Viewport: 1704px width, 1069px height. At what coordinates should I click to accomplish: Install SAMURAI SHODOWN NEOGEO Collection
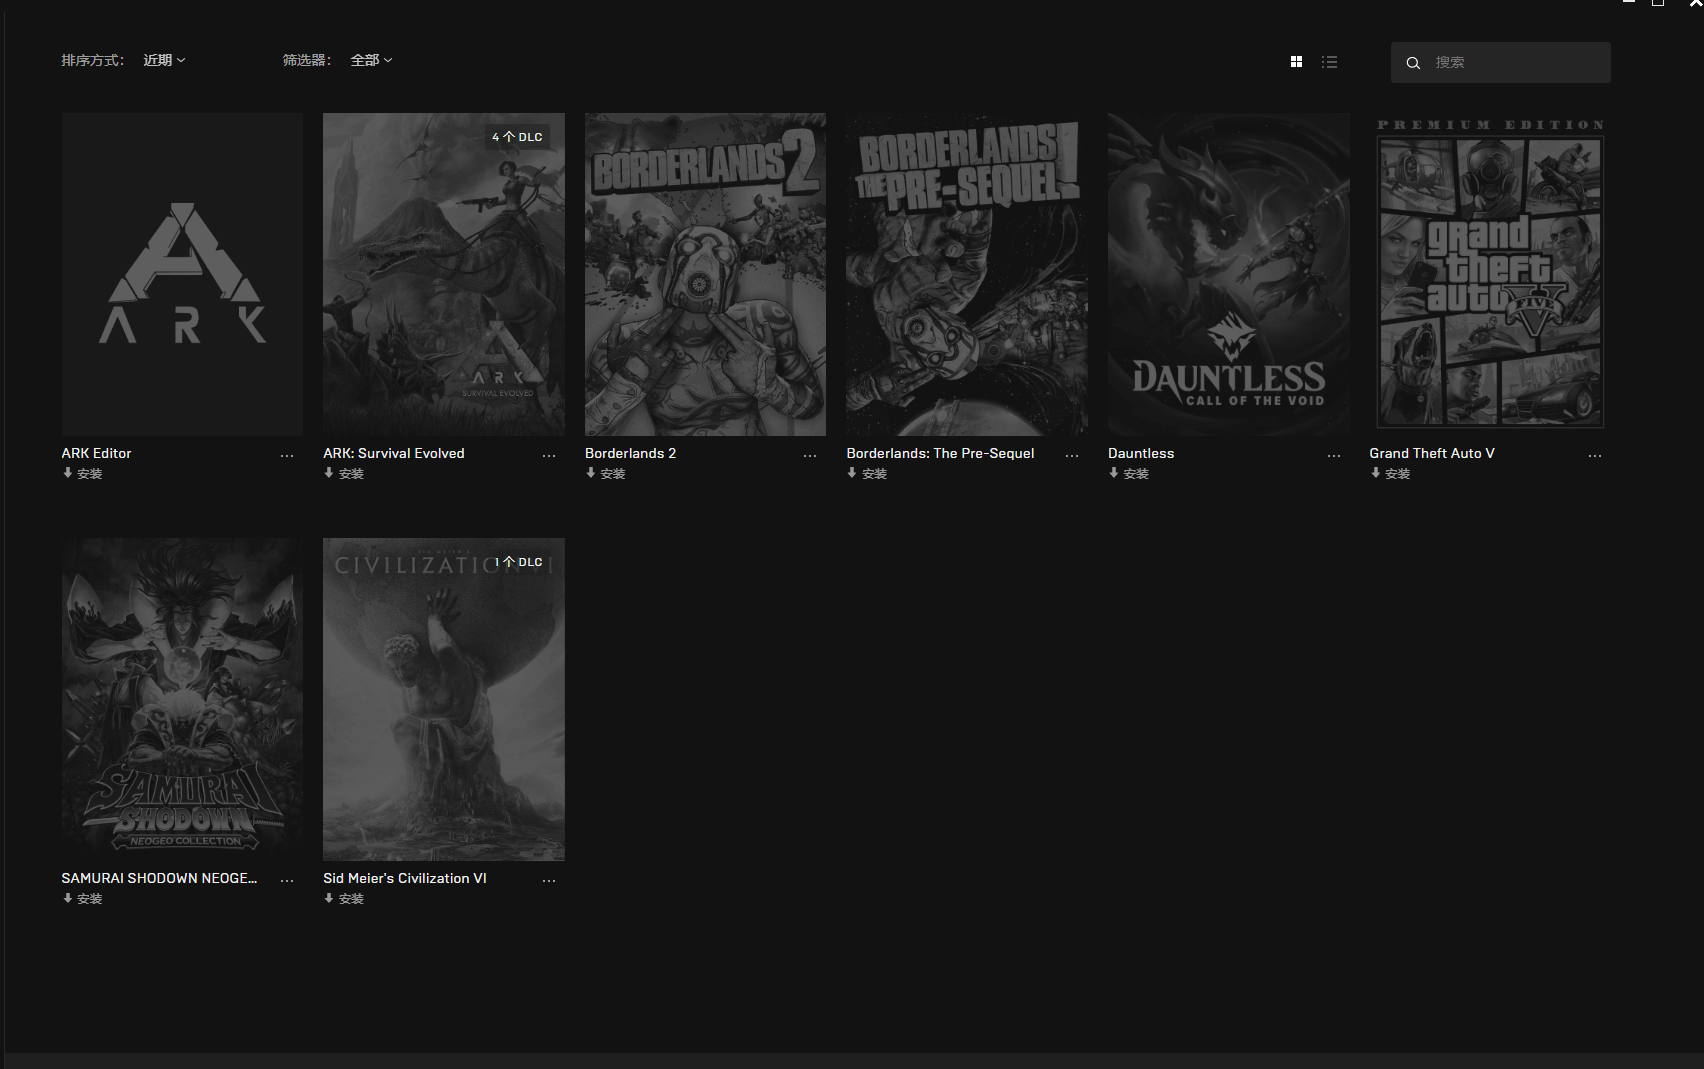tap(83, 899)
